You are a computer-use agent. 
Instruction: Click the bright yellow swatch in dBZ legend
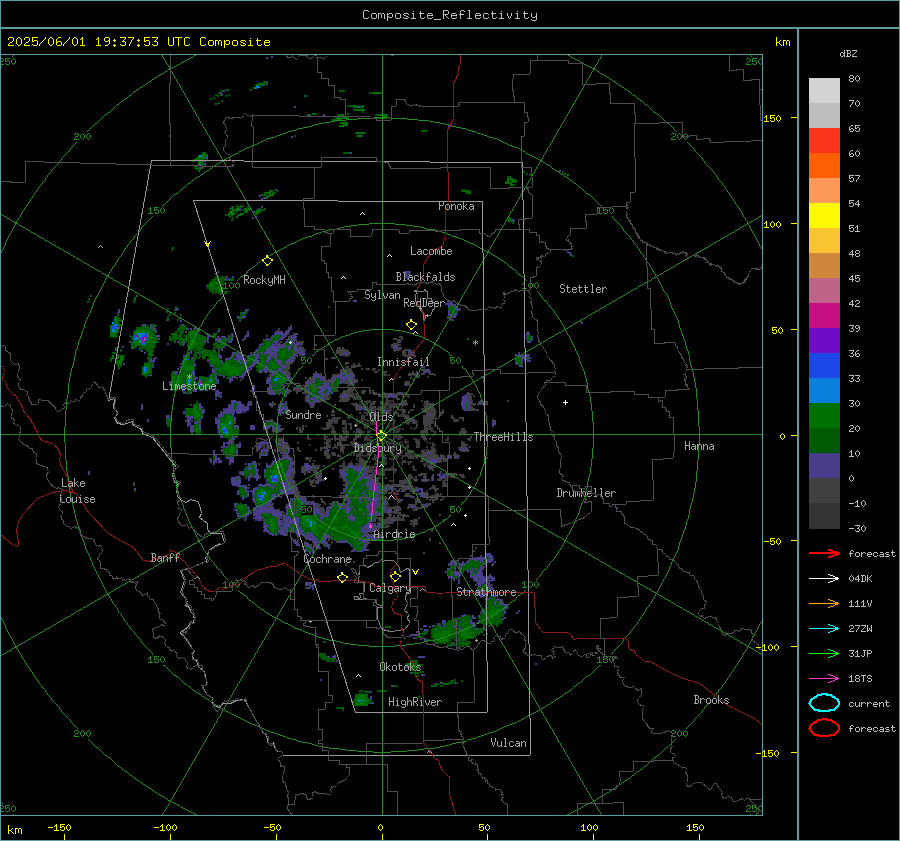click(x=824, y=216)
